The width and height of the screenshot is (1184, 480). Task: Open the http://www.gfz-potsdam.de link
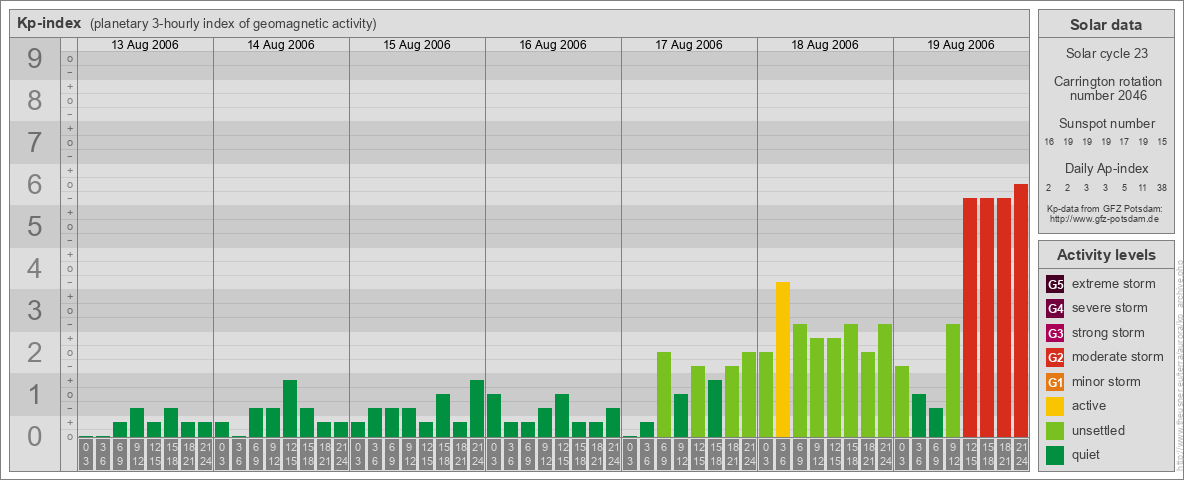1104,219
